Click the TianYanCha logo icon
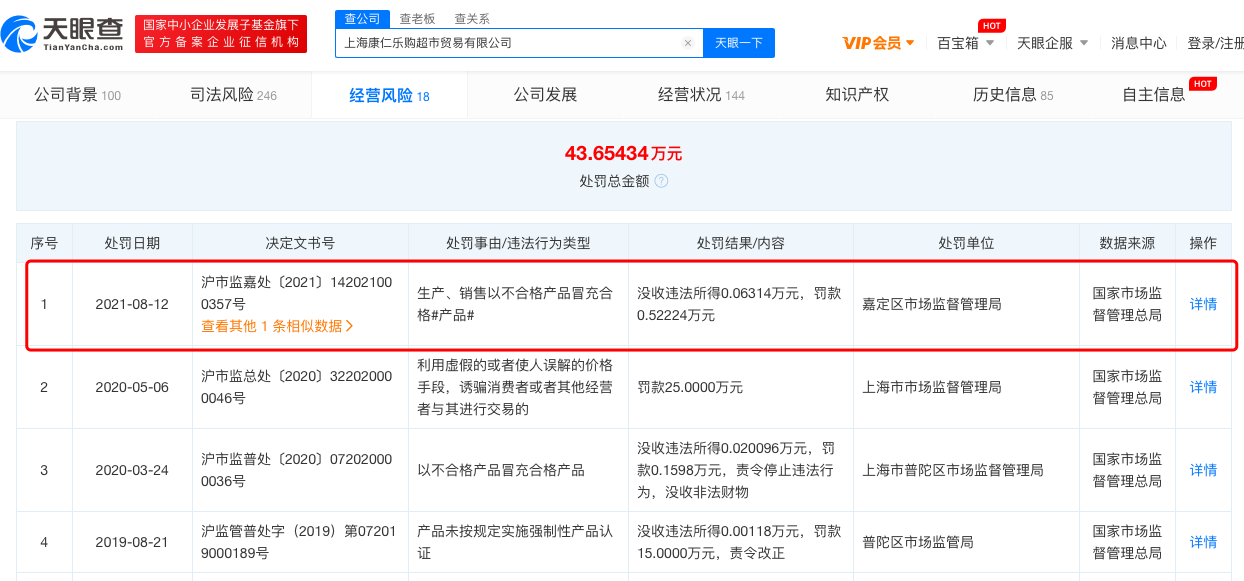The width and height of the screenshot is (1244, 581). [20, 33]
